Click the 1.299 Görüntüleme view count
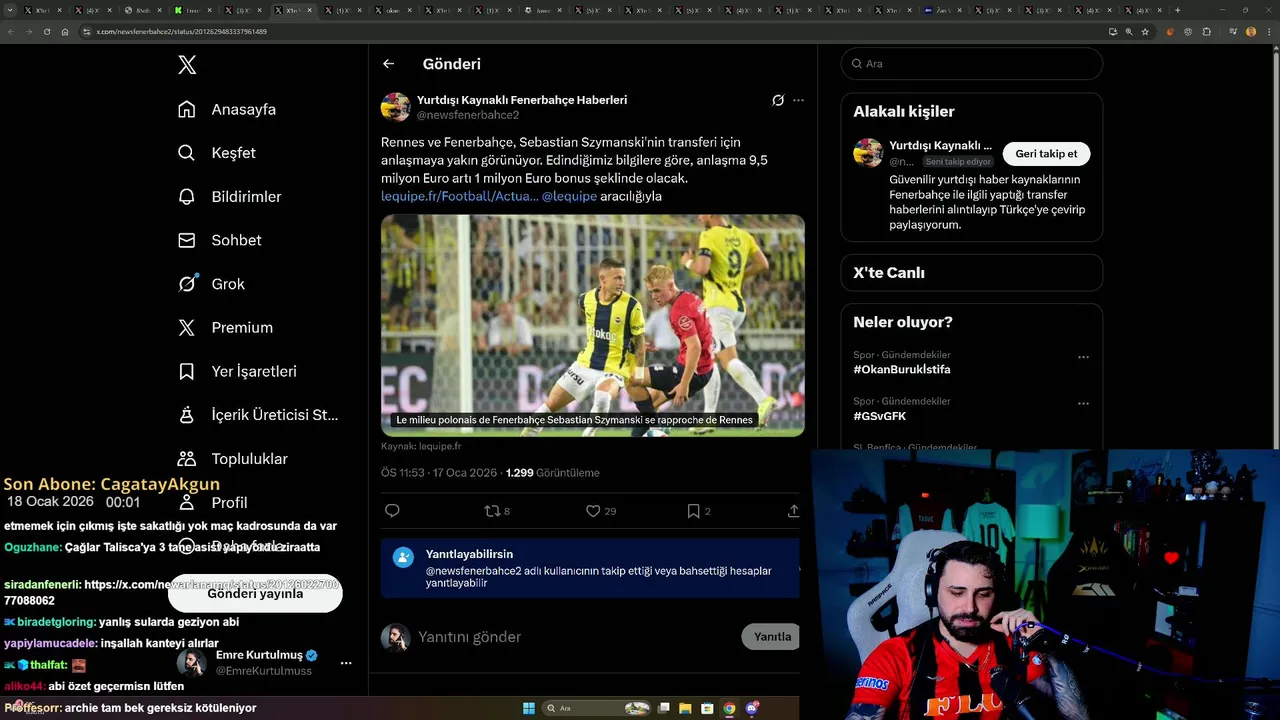This screenshot has width=1280, height=720. [x=553, y=473]
